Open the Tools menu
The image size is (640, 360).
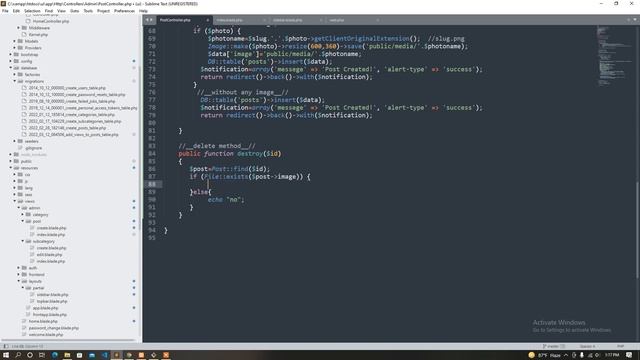click(88, 11)
